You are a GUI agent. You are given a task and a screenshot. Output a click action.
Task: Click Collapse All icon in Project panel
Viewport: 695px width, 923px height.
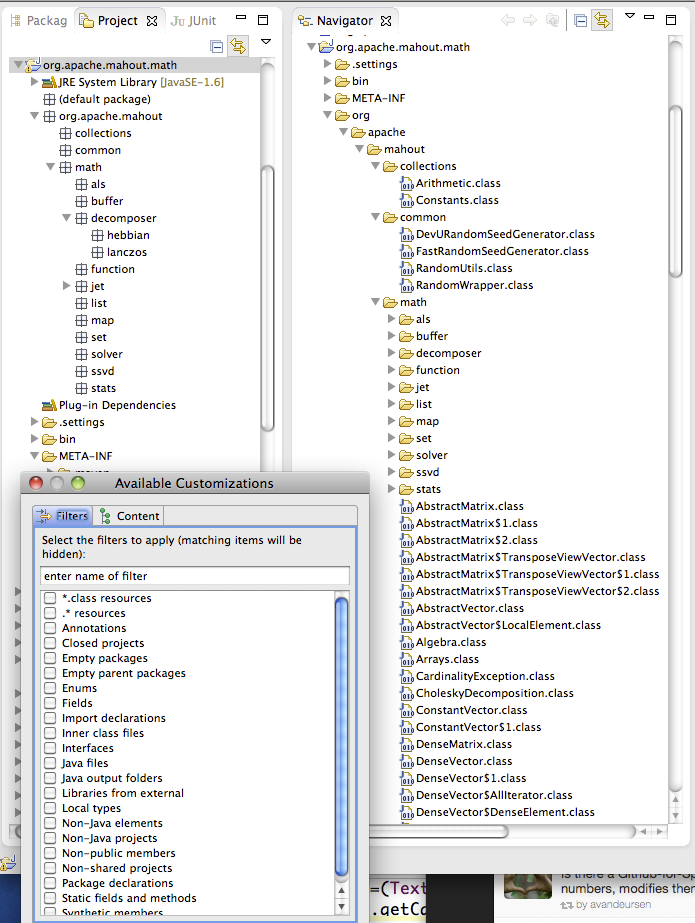click(x=217, y=46)
